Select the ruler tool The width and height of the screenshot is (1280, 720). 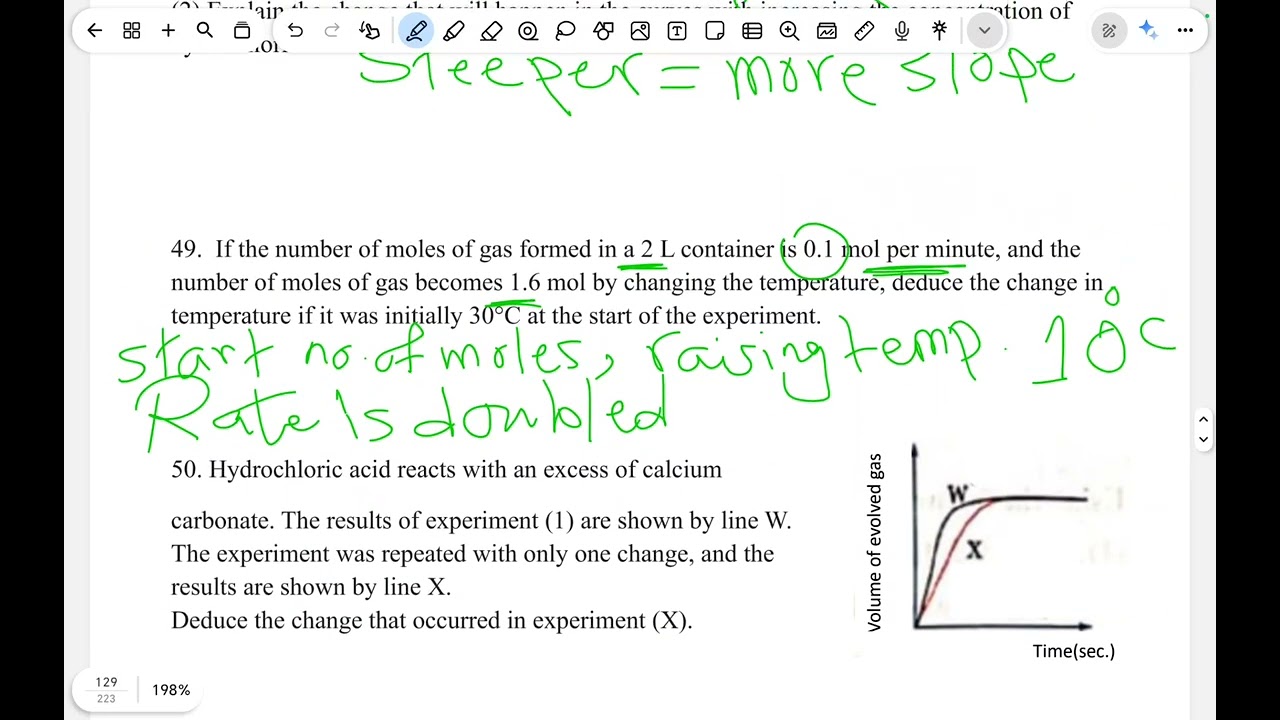point(864,31)
